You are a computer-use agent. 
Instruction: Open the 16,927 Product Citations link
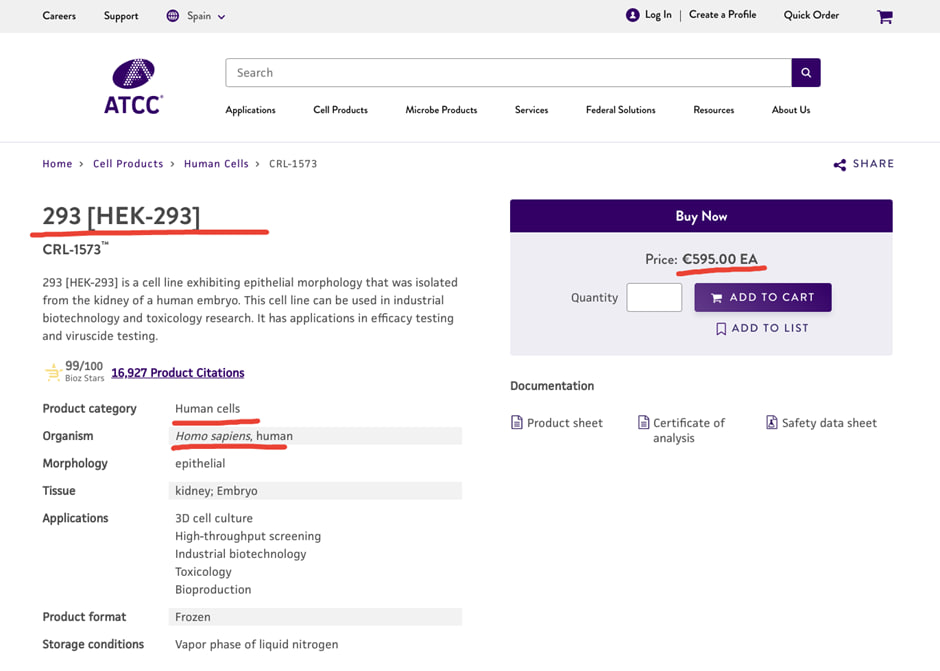click(177, 373)
